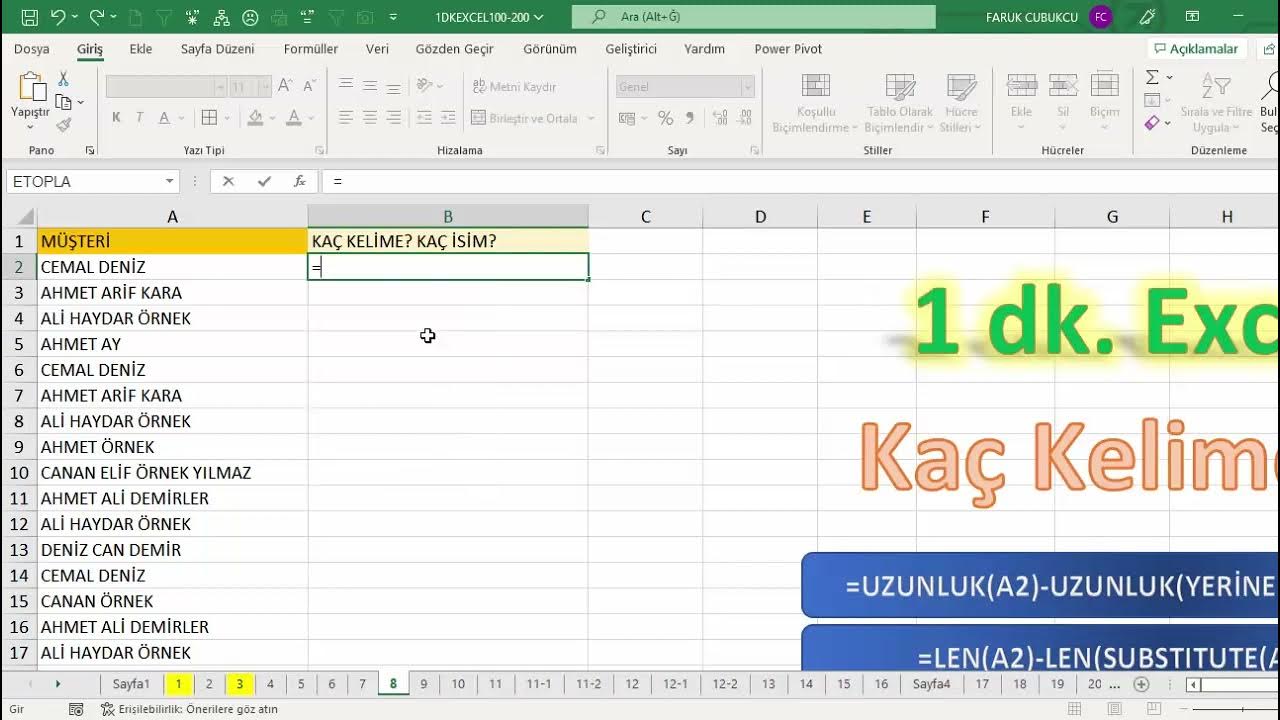Switch to the Ekle ribbon tab
The image size is (1280, 720).
pos(141,49)
